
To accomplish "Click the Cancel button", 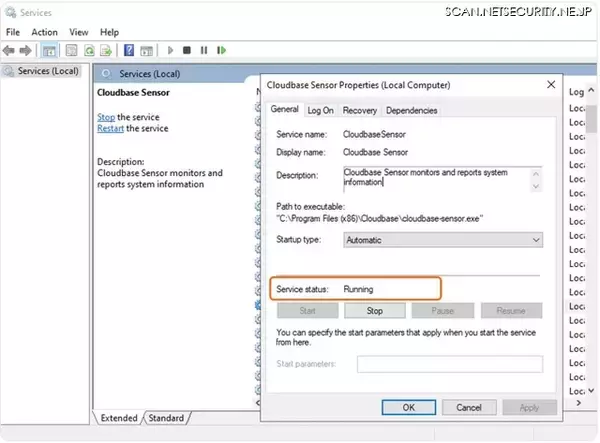I will tap(469, 407).
